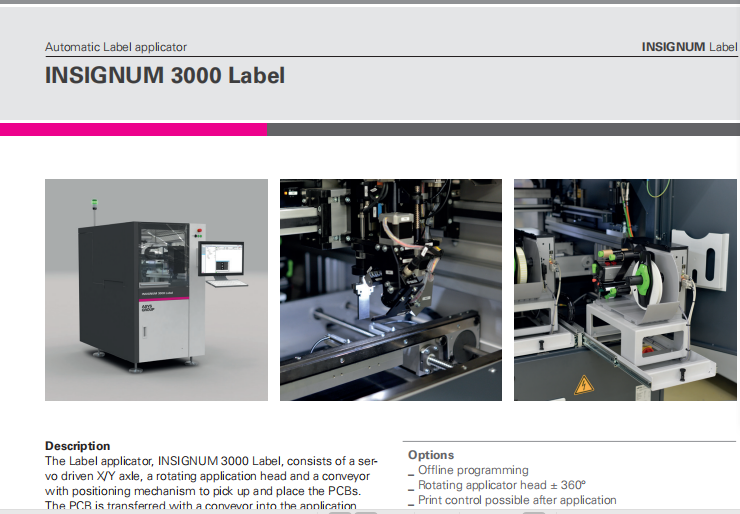740x514 pixels.
Task: Click the INSIGNUM 3000 machine cabinet photo
Action: [156, 290]
